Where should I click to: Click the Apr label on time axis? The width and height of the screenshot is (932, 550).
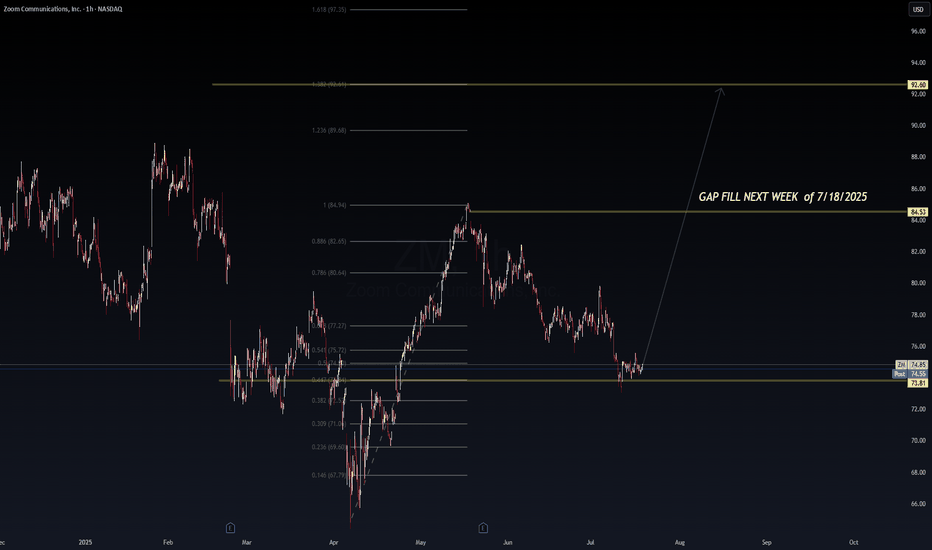[x=333, y=542]
